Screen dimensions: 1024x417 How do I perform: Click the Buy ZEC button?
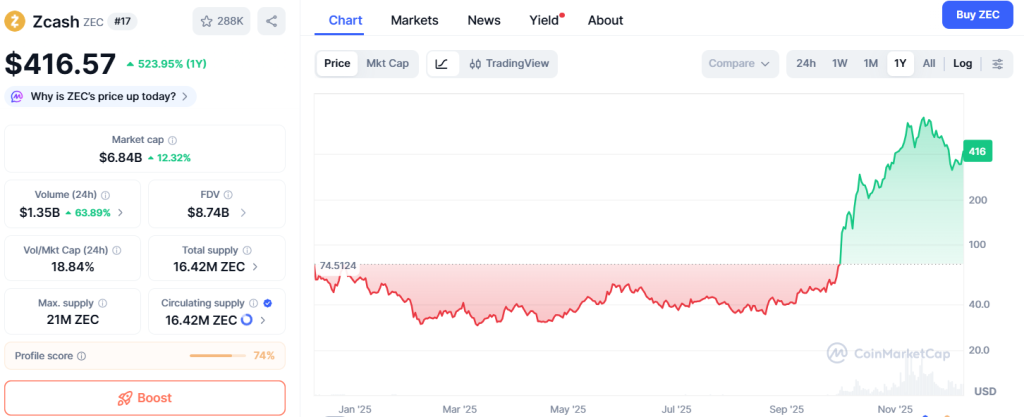tap(978, 15)
